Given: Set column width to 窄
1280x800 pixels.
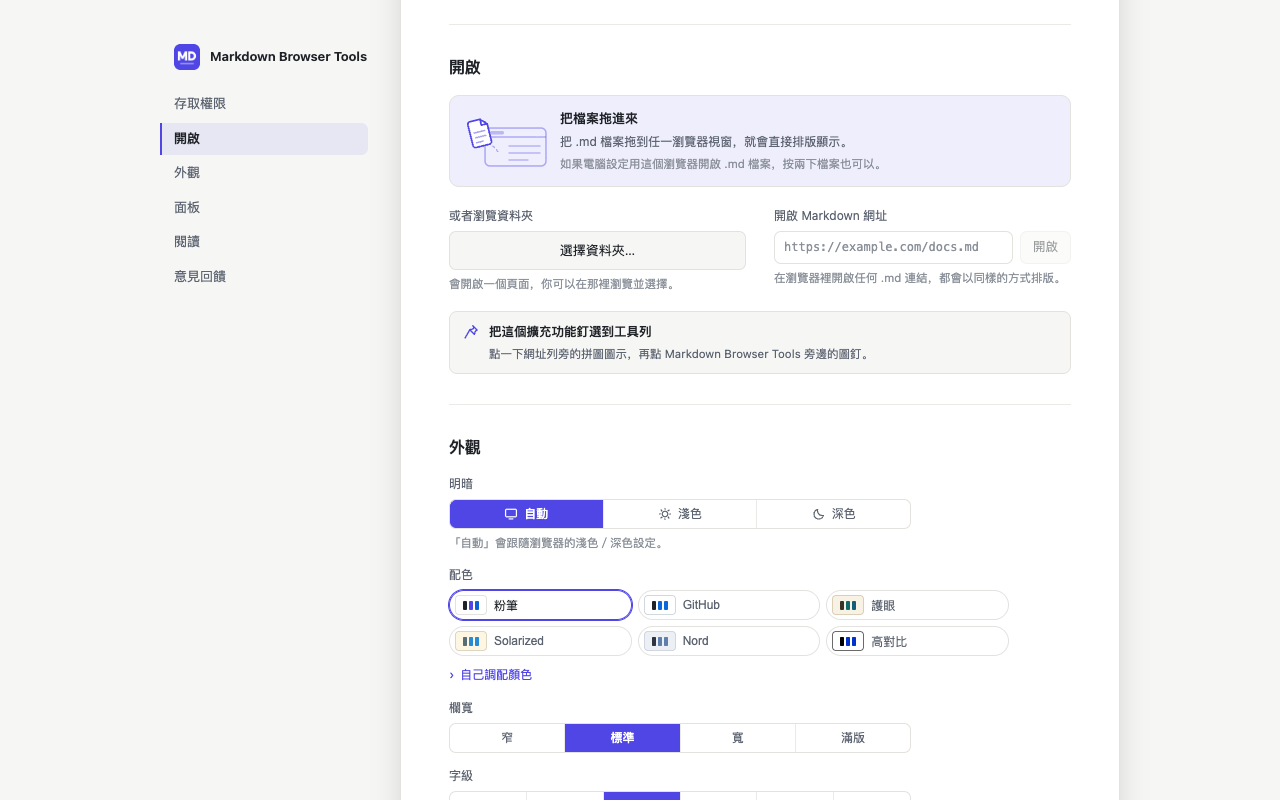Looking at the screenshot, I should coord(507,738).
